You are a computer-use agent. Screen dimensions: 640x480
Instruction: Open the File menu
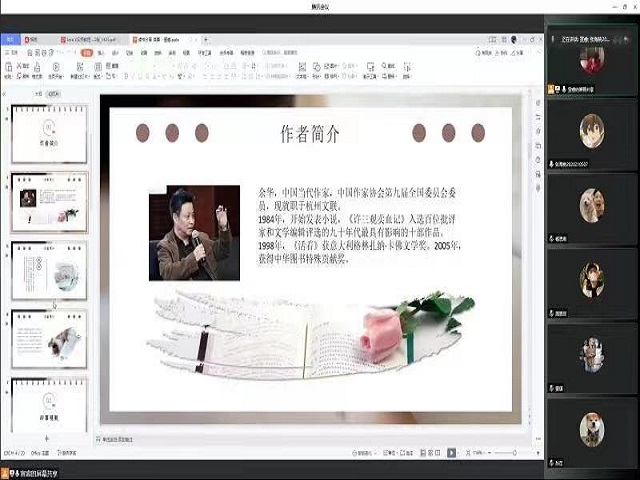coord(11,53)
